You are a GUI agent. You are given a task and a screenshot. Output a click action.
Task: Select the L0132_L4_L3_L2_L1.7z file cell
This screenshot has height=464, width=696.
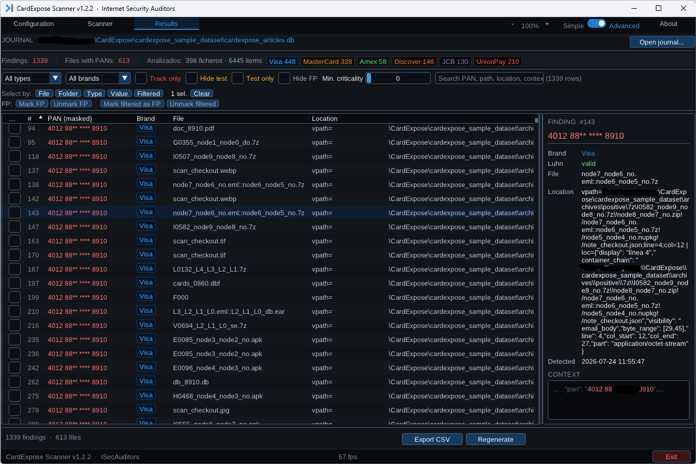(210, 269)
